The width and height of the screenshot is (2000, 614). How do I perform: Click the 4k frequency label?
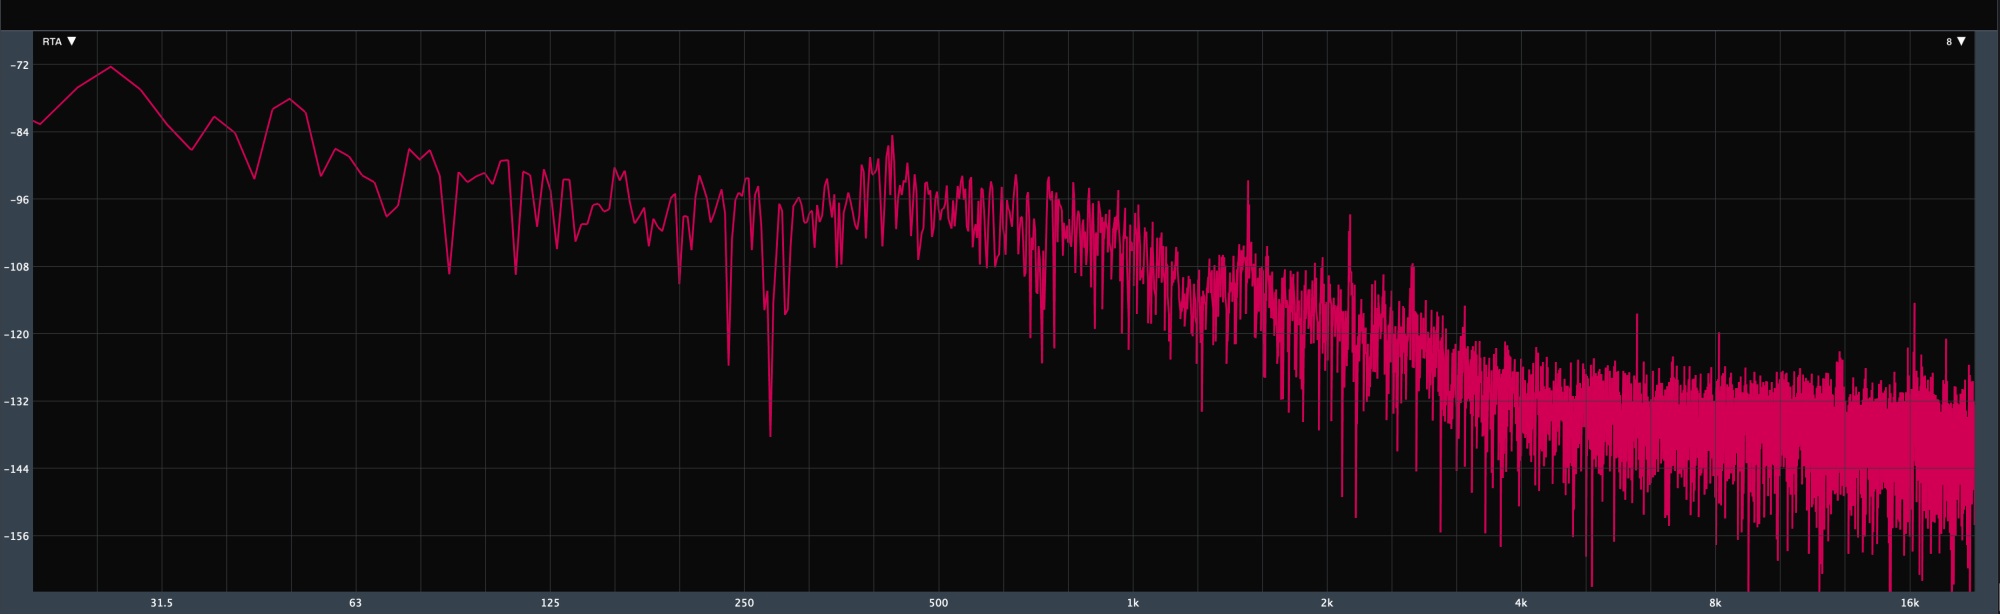(1521, 603)
